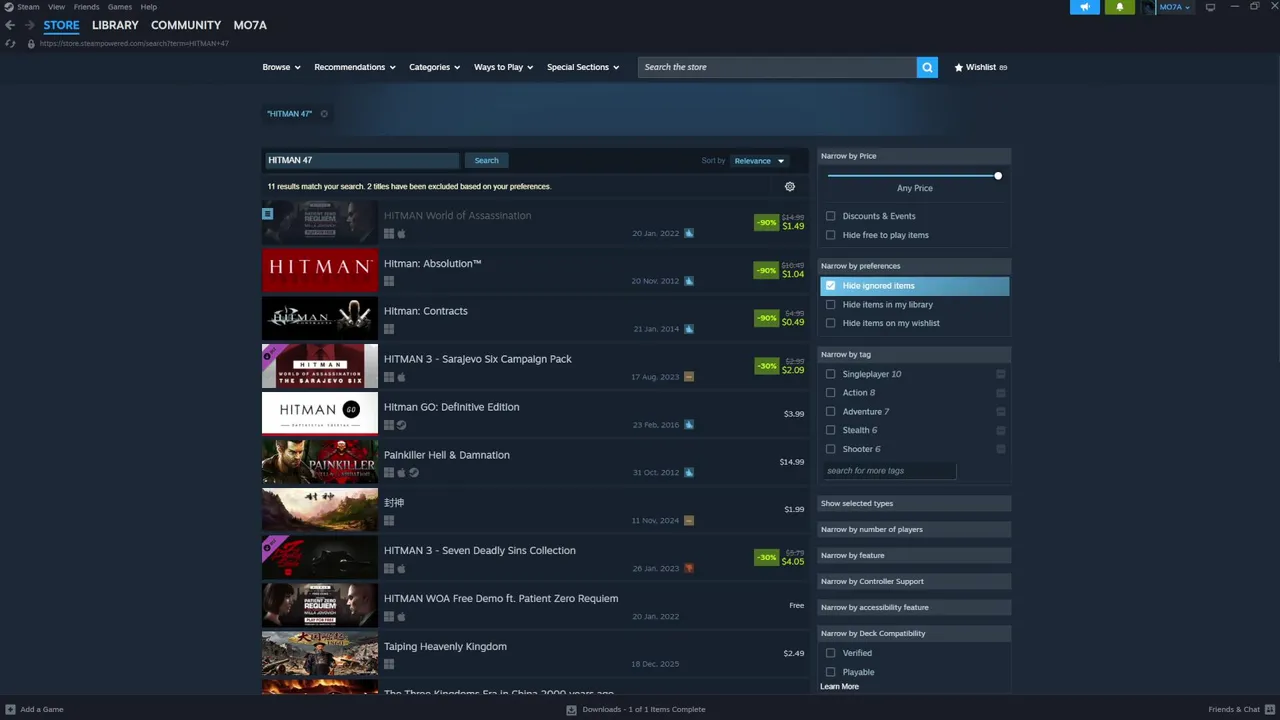Click the review icon for Seven Deadly Sins Collection

[688, 568]
